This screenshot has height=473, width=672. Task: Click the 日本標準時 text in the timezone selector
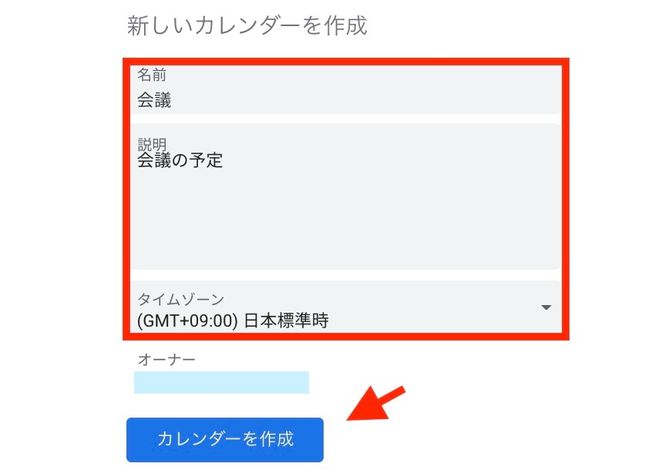(286, 320)
